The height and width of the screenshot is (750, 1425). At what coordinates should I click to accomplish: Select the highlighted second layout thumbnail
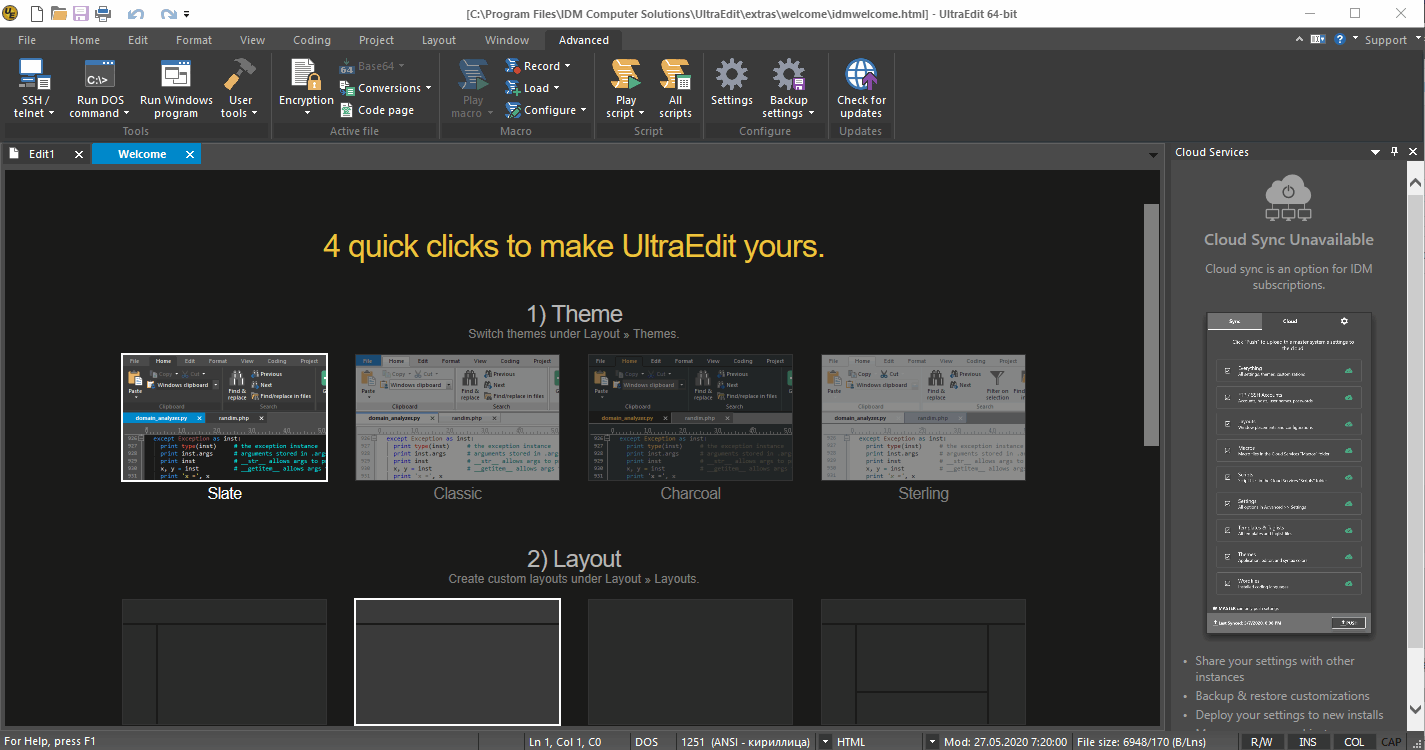[458, 661]
